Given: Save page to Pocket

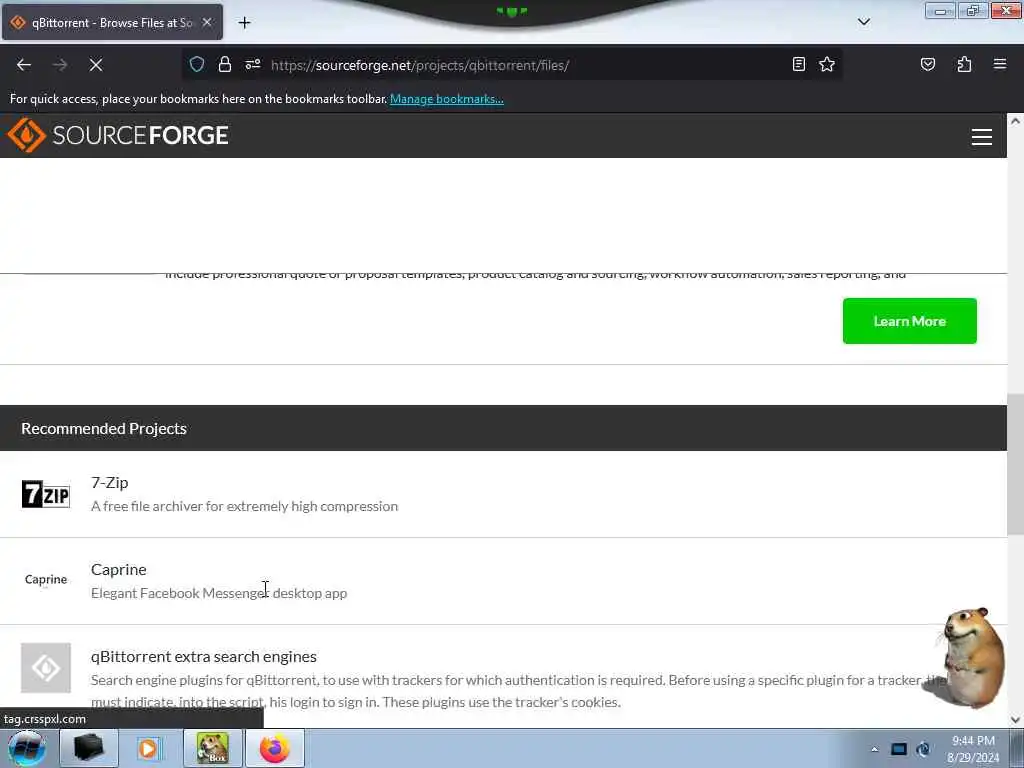Looking at the screenshot, I should [927, 64].
